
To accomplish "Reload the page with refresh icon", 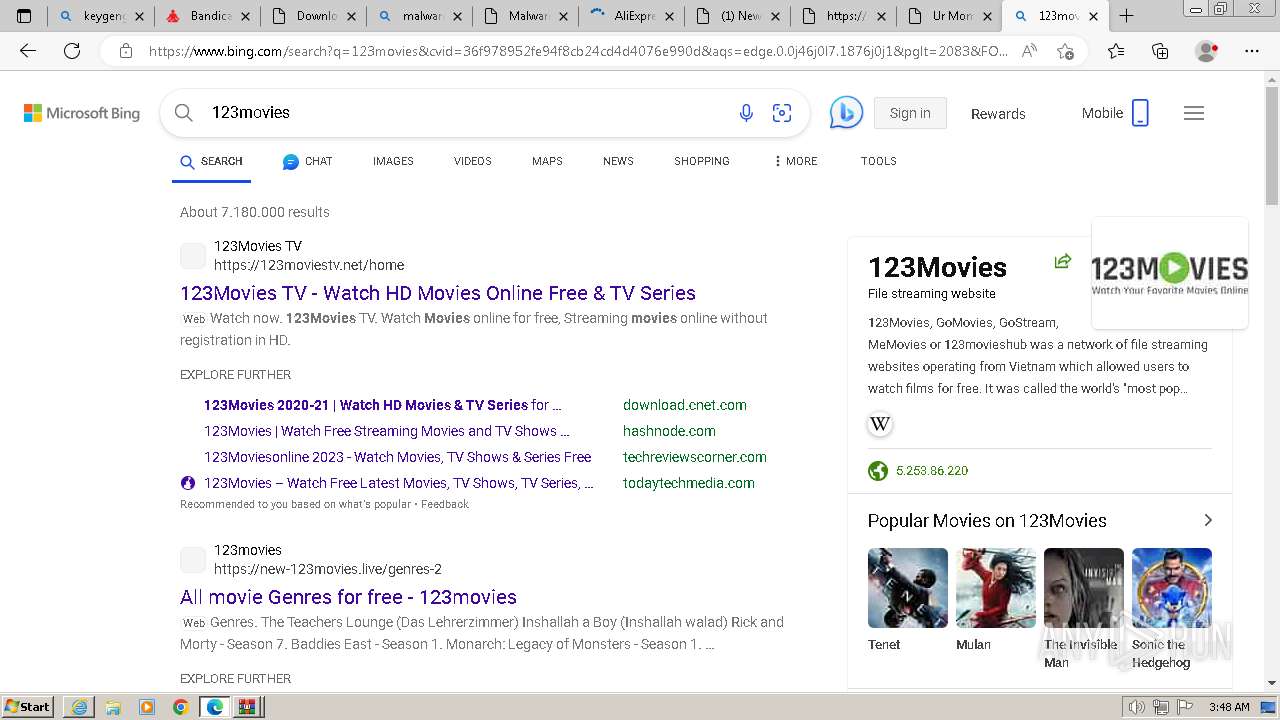I will coord(72,51).
